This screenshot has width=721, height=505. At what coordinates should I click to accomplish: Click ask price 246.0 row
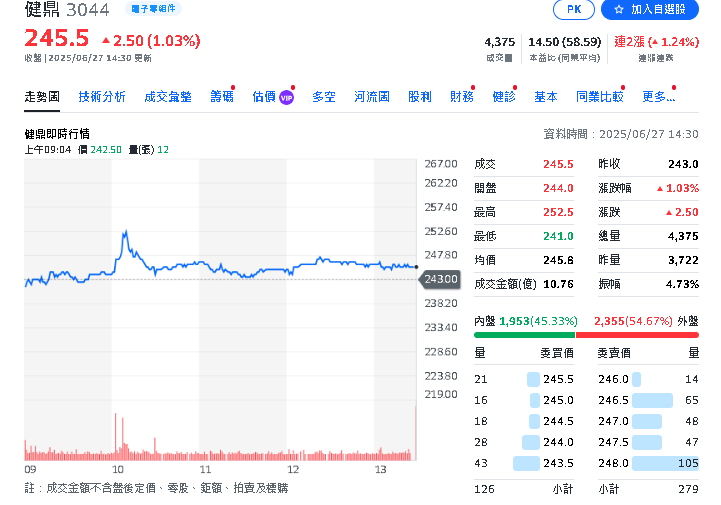tap(648, 379)
